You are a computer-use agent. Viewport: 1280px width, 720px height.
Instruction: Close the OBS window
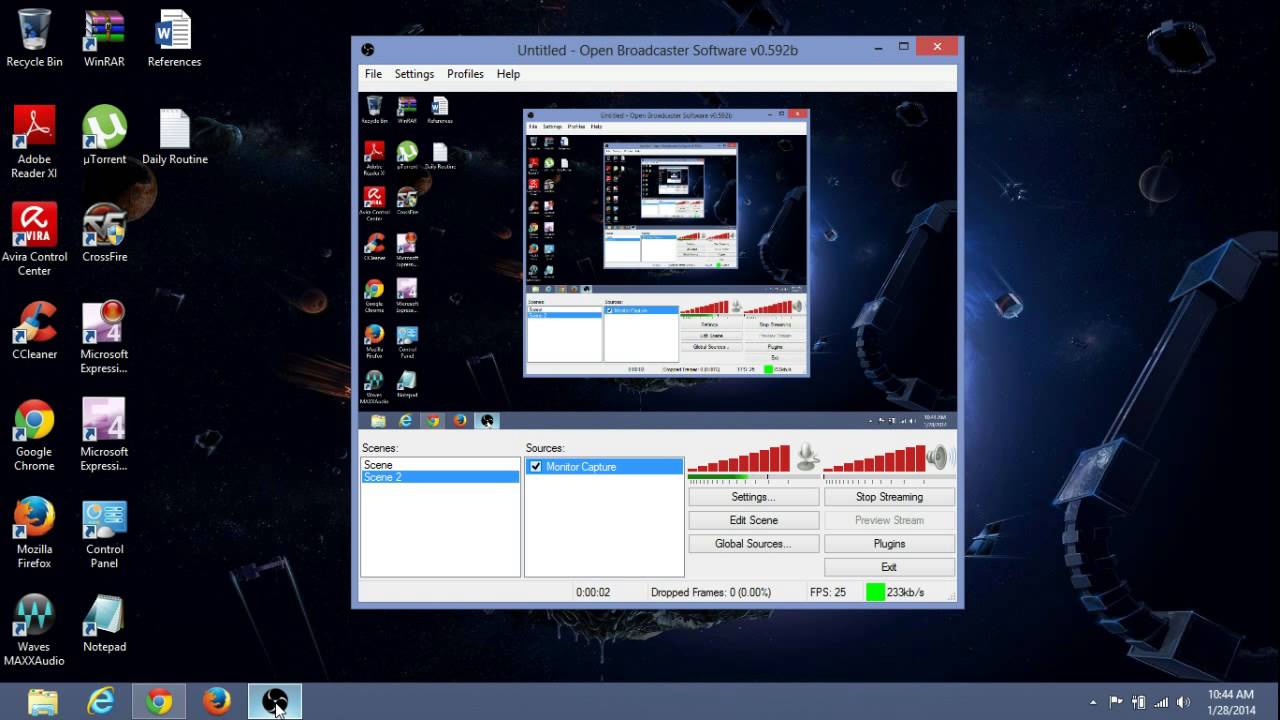(x=937, y=47)
